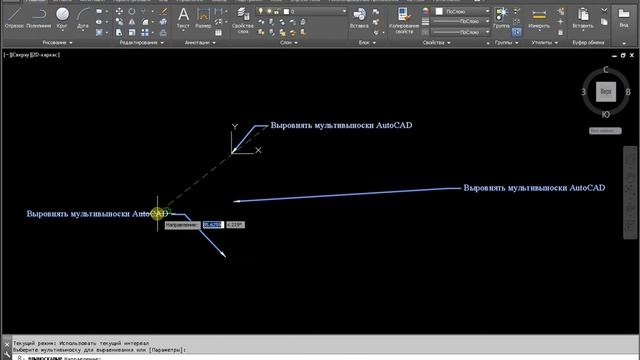Select the Scale tool icon
Screen dimensions: 640x360
[132, 32]
